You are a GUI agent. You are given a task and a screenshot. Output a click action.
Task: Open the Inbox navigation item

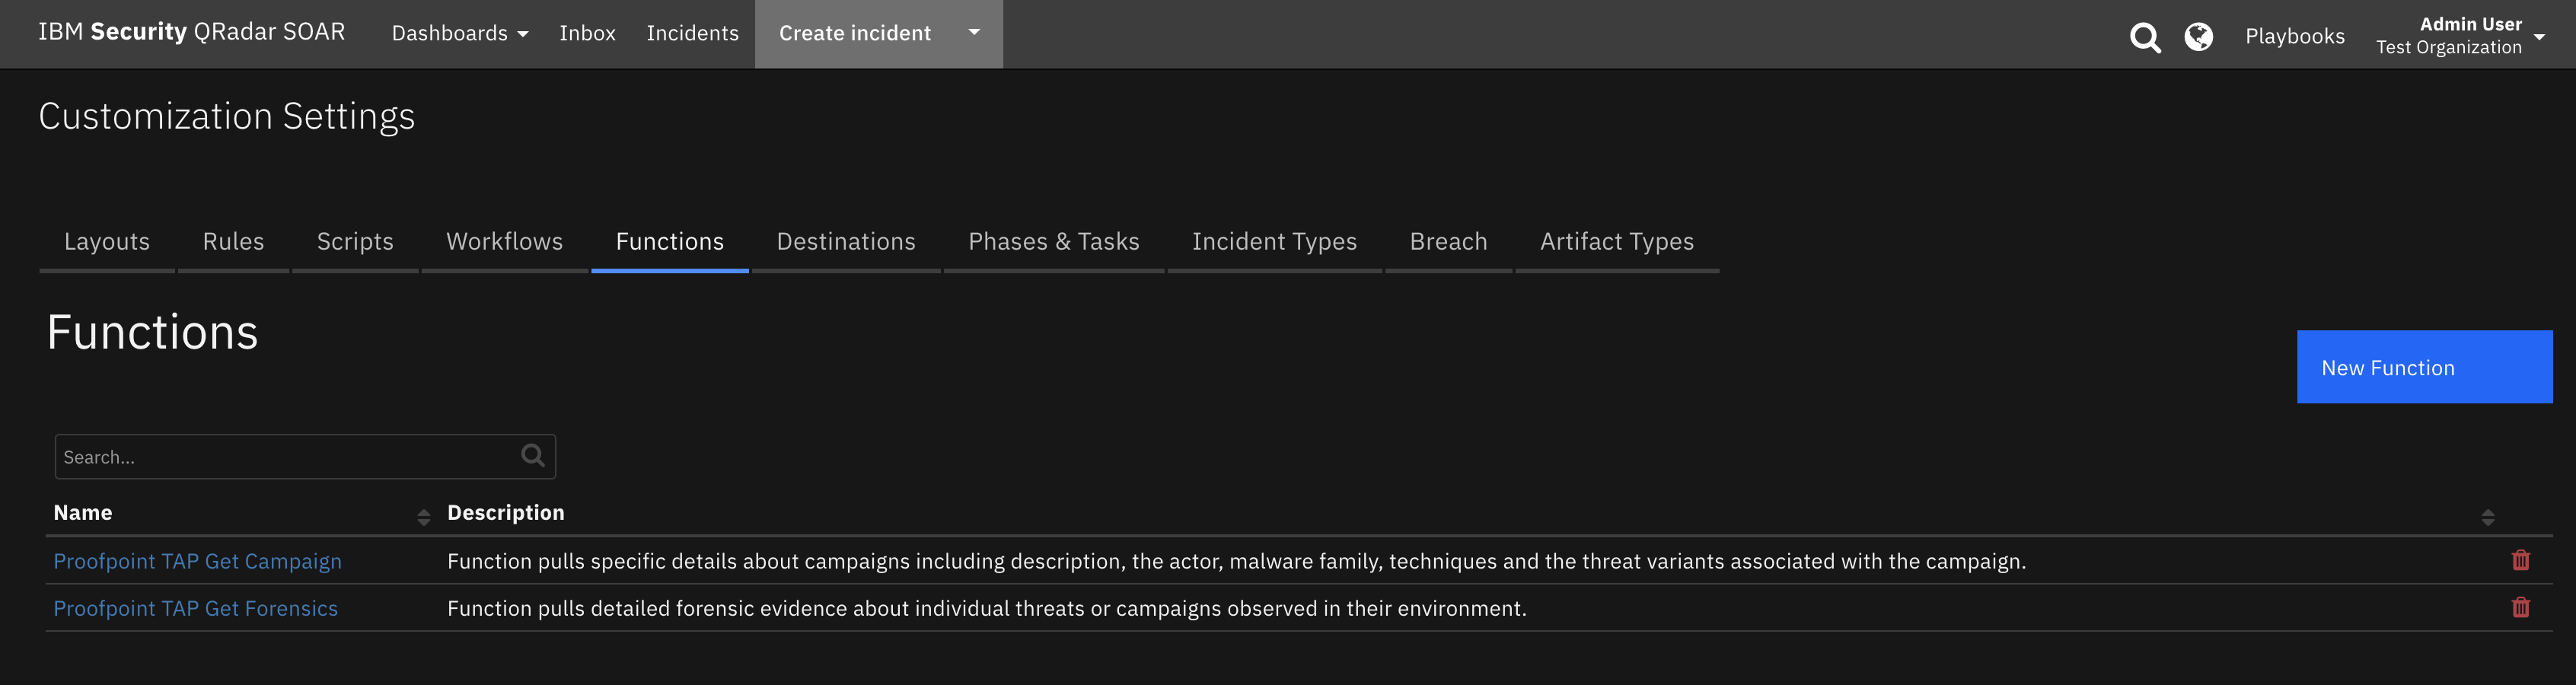pos(587,33)
